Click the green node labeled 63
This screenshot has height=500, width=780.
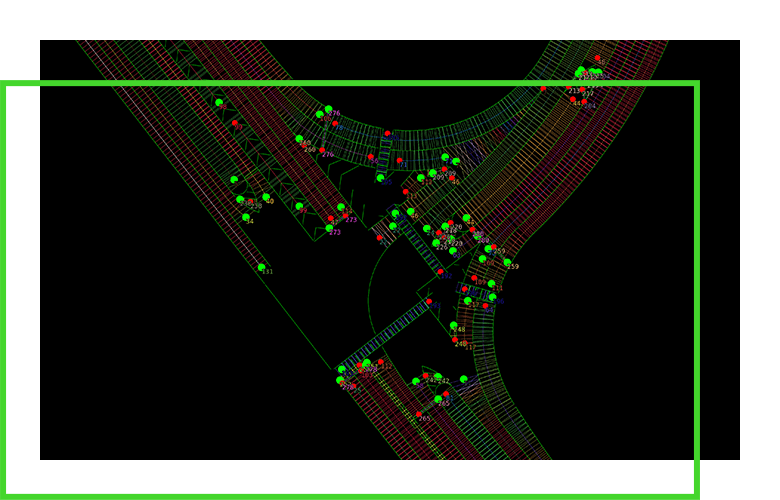(x=453, y=251)
